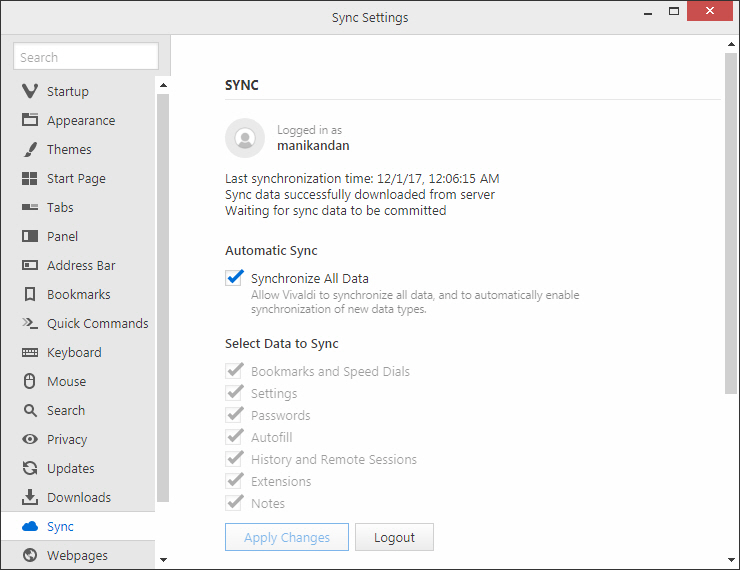Toggle the Settings sync checkbox
The image size is (740, 570).
[x=235, y=393]
